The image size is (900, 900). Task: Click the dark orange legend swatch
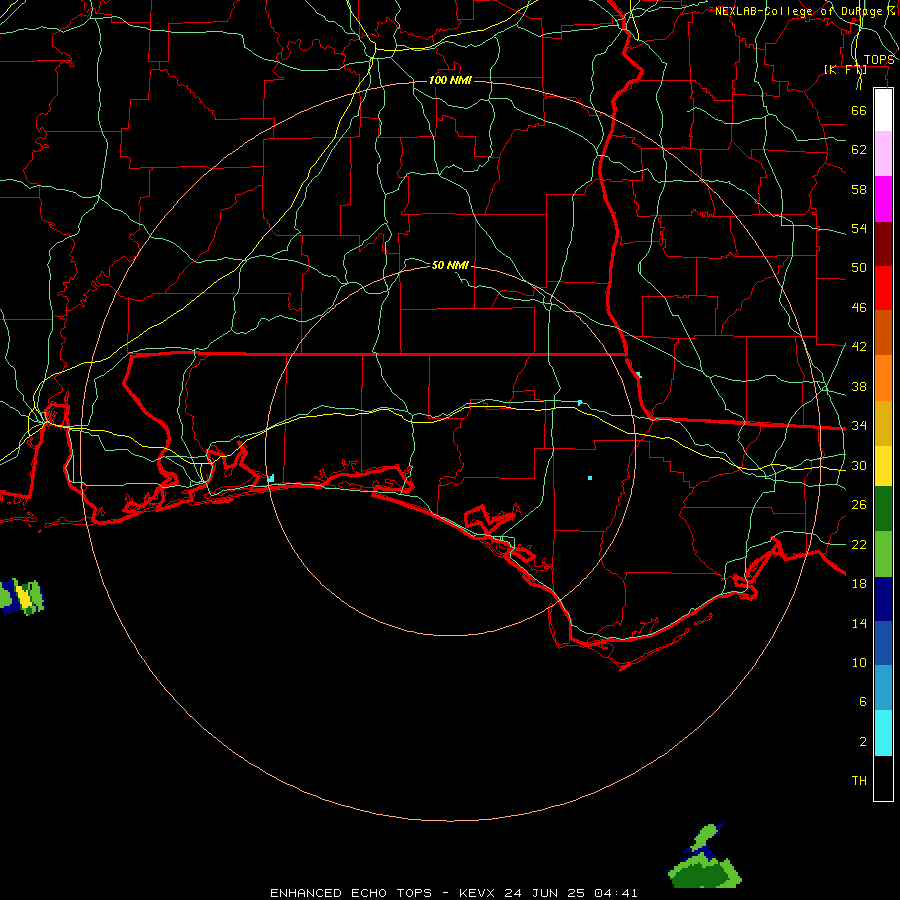click(x=883, y=333)
